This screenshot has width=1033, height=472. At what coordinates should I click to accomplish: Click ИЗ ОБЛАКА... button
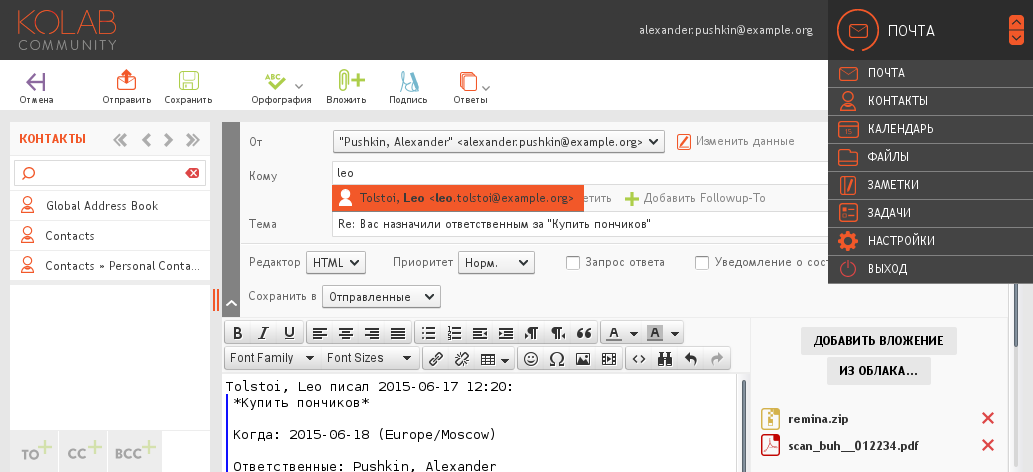point(878,370)
